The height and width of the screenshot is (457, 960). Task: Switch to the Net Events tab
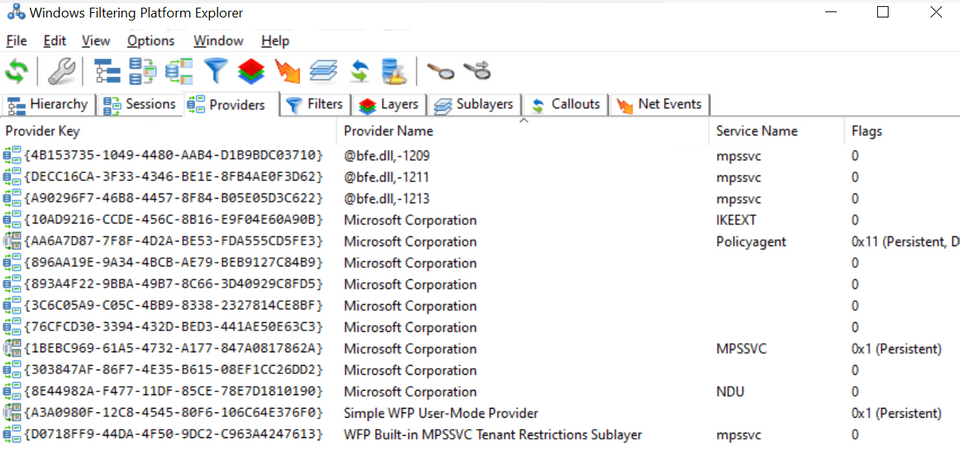coord(659,104)
